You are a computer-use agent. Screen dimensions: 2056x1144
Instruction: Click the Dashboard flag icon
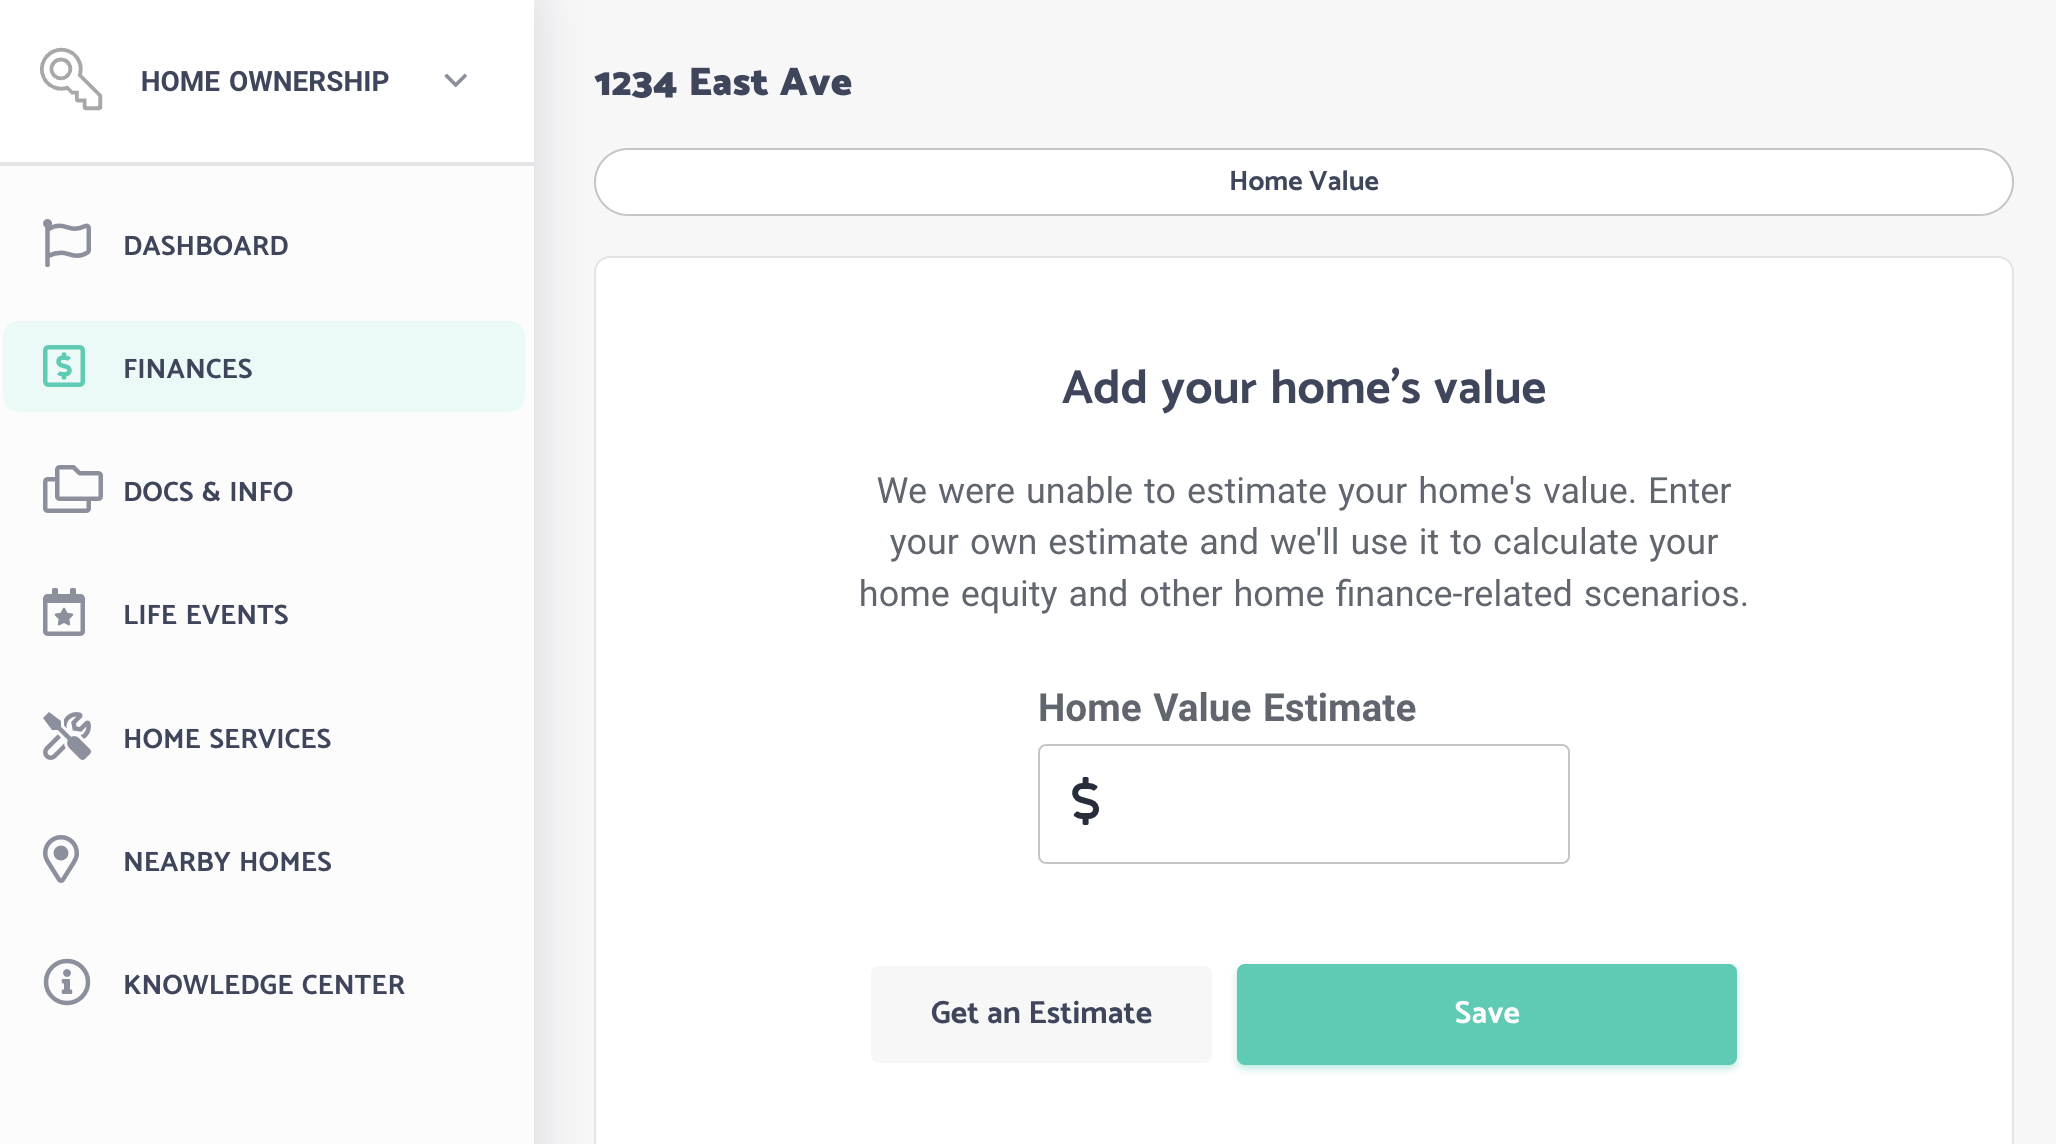click(67, 244)
